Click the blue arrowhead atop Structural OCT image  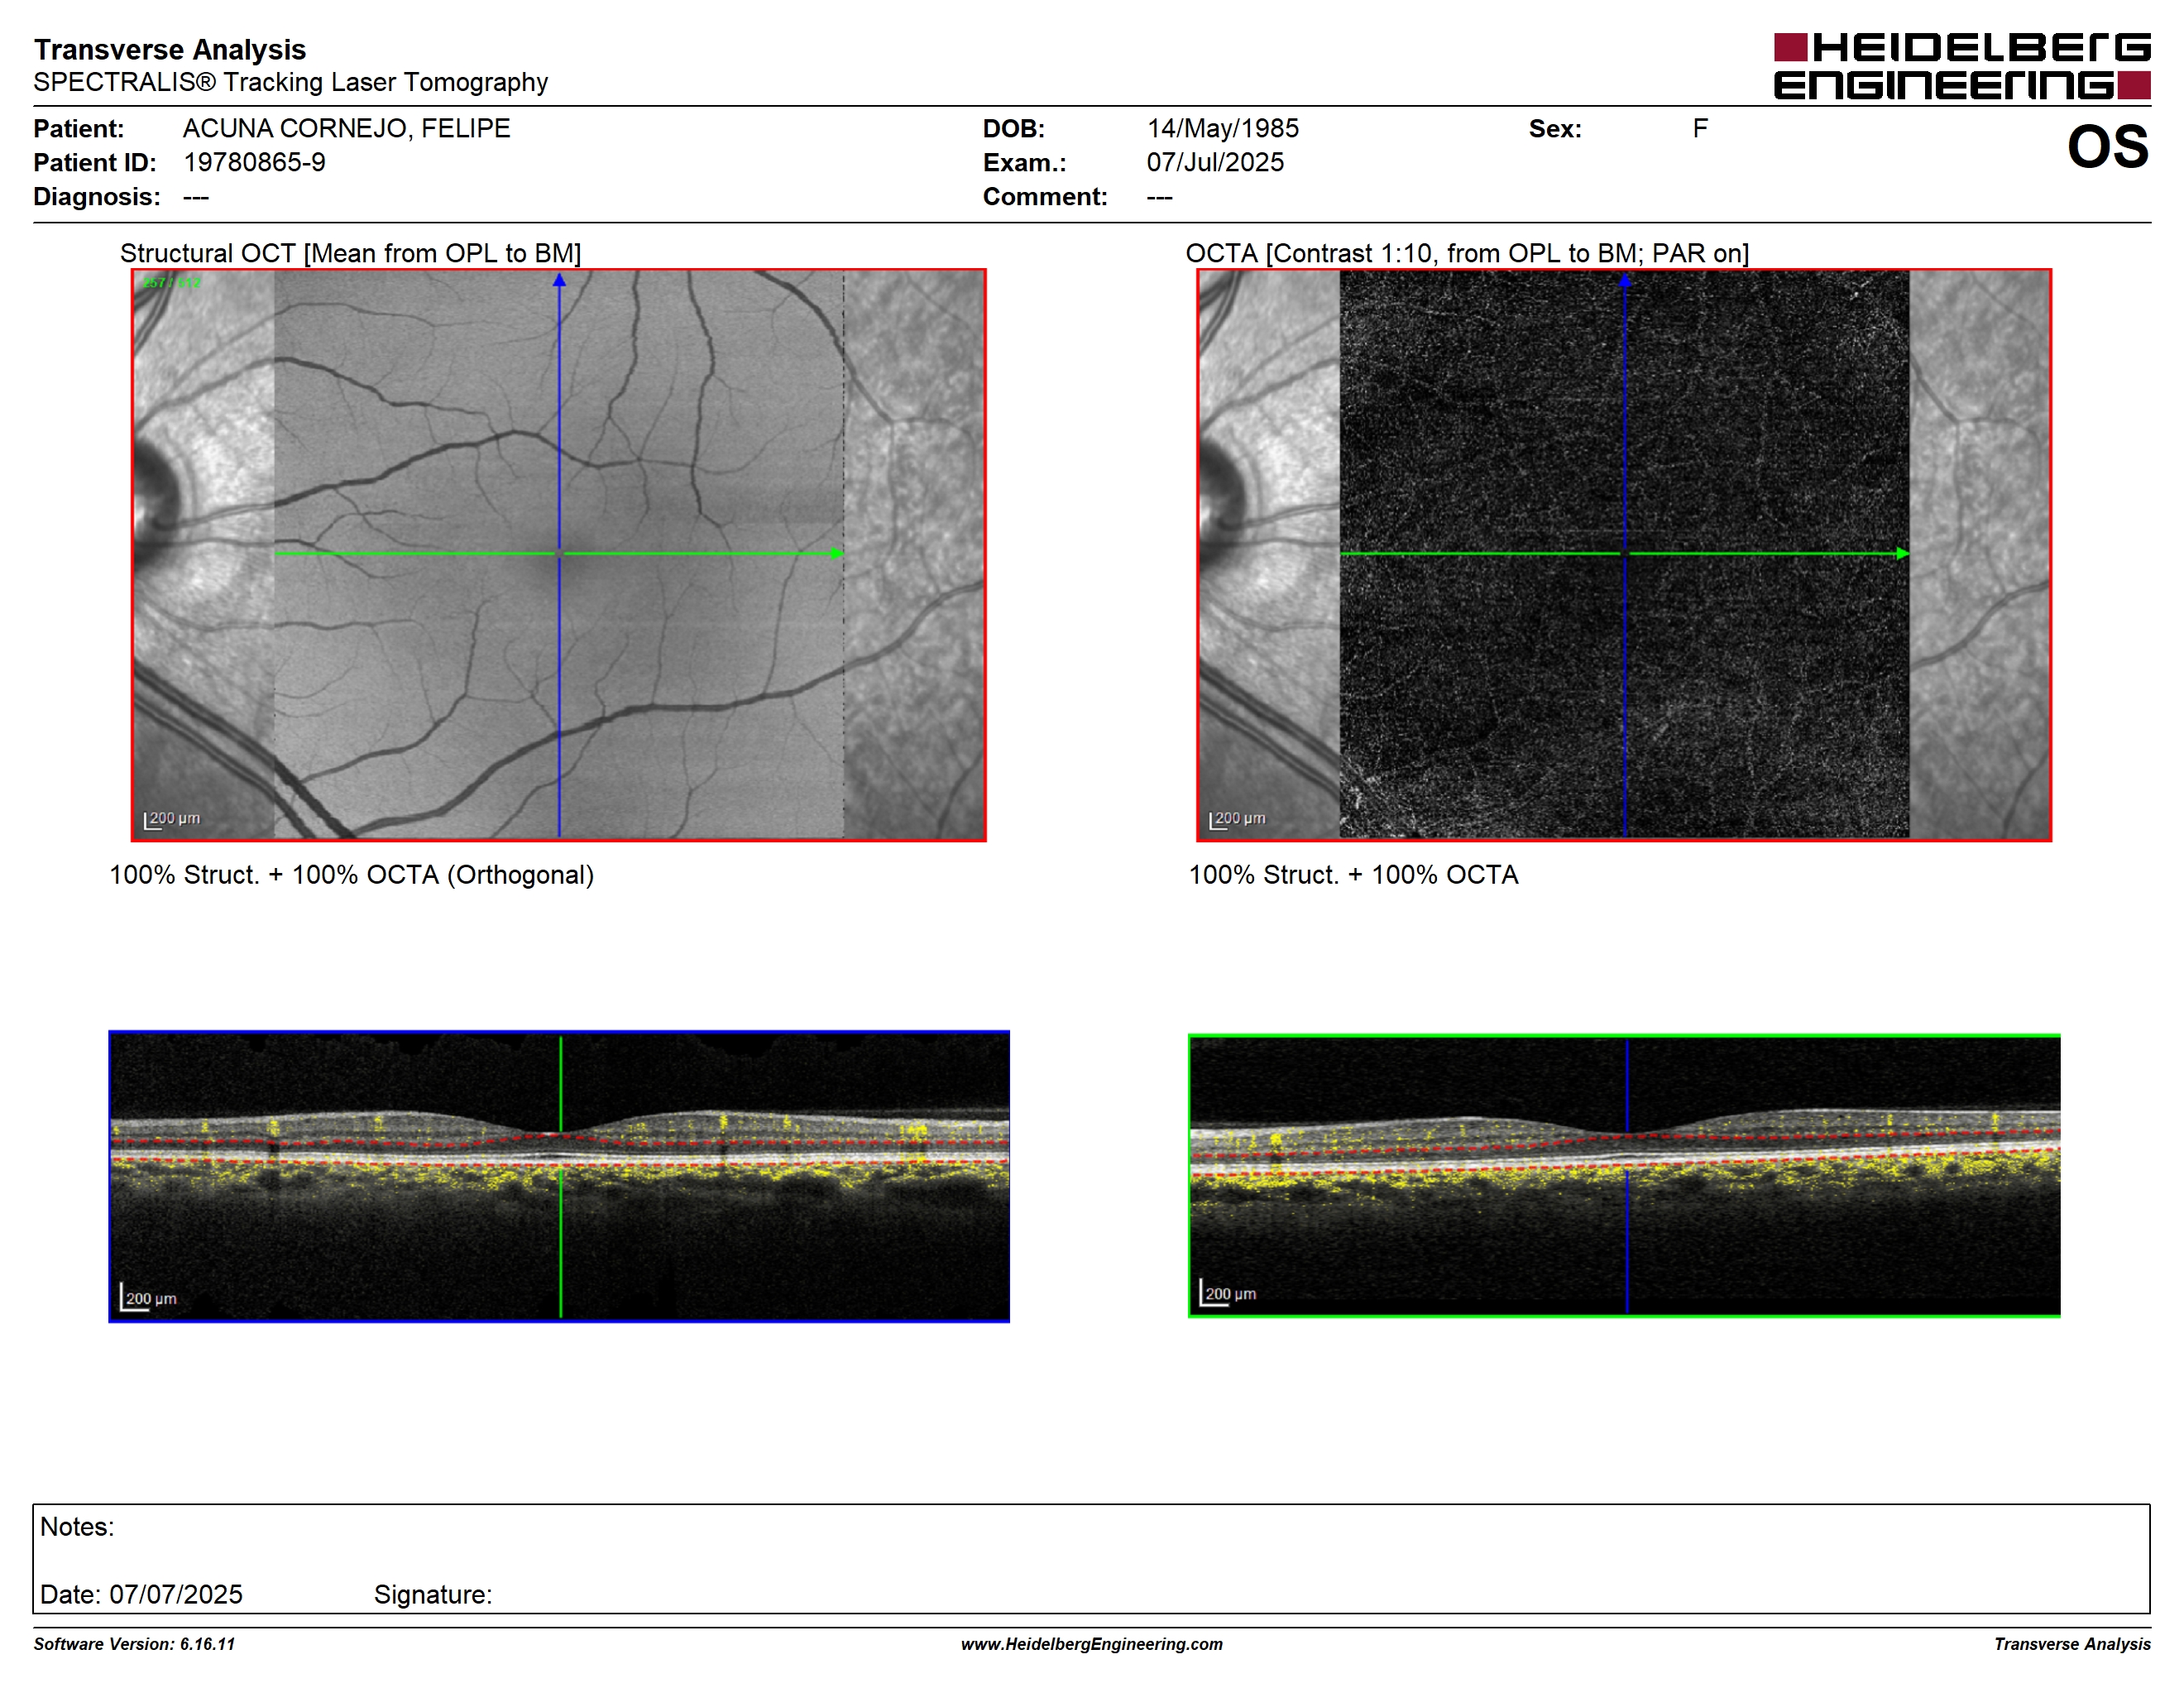pos(559,280)
